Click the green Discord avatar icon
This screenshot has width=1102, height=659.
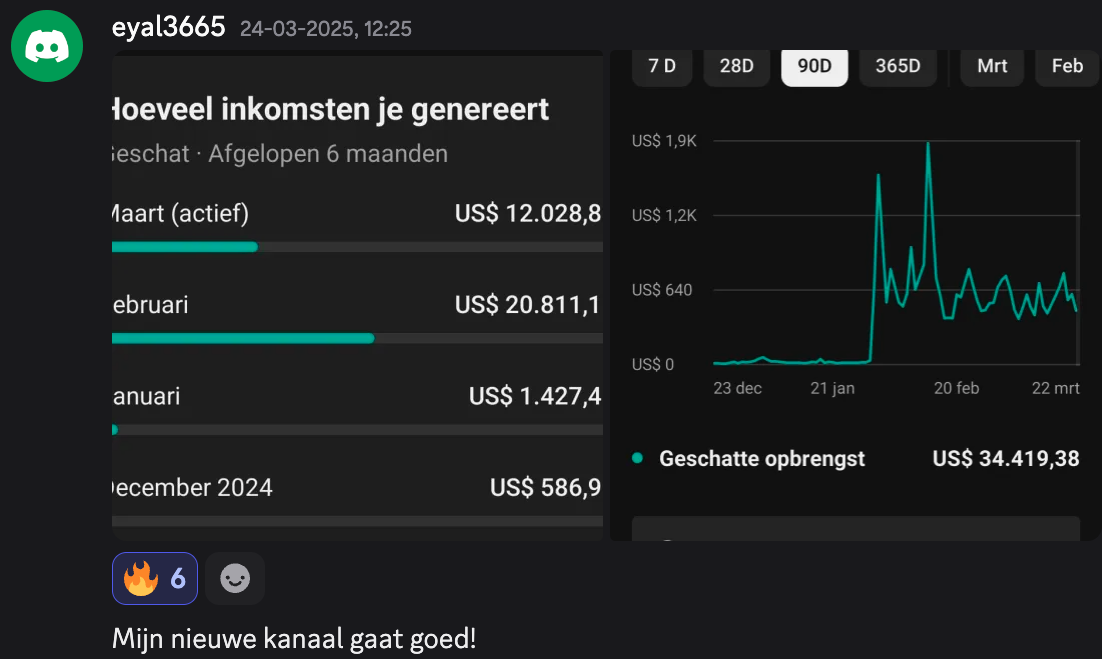[x=47, y=47]
